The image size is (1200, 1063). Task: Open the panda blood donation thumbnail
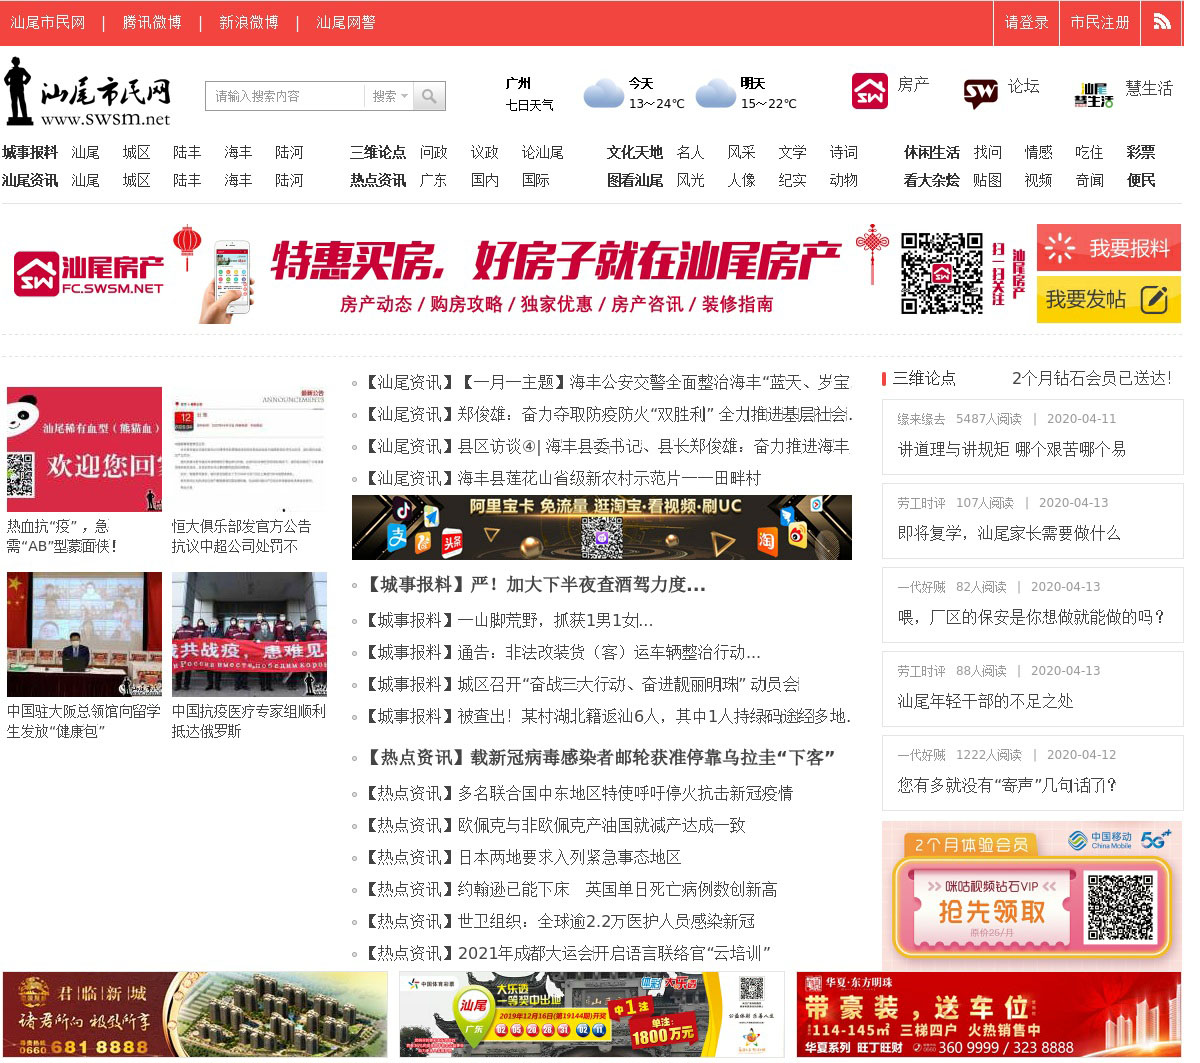coord(84,450)
